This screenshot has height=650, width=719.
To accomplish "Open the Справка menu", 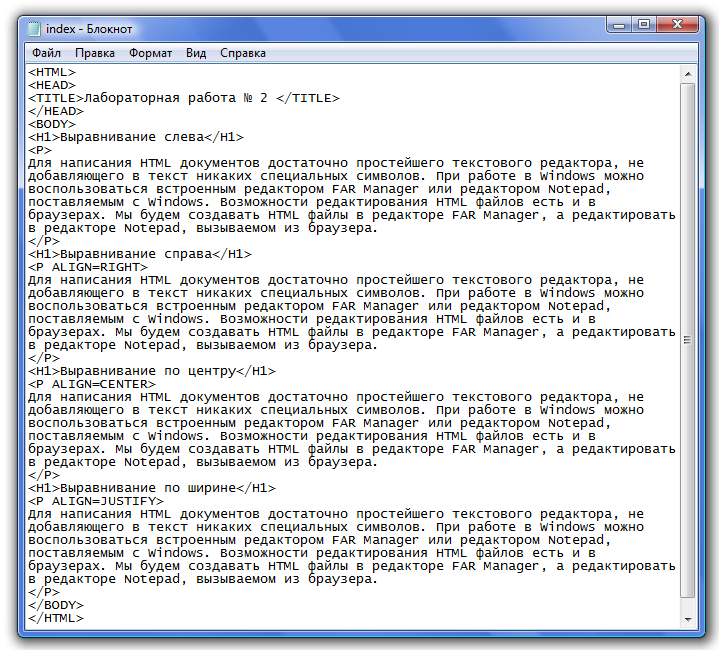I will click(243, 53).
